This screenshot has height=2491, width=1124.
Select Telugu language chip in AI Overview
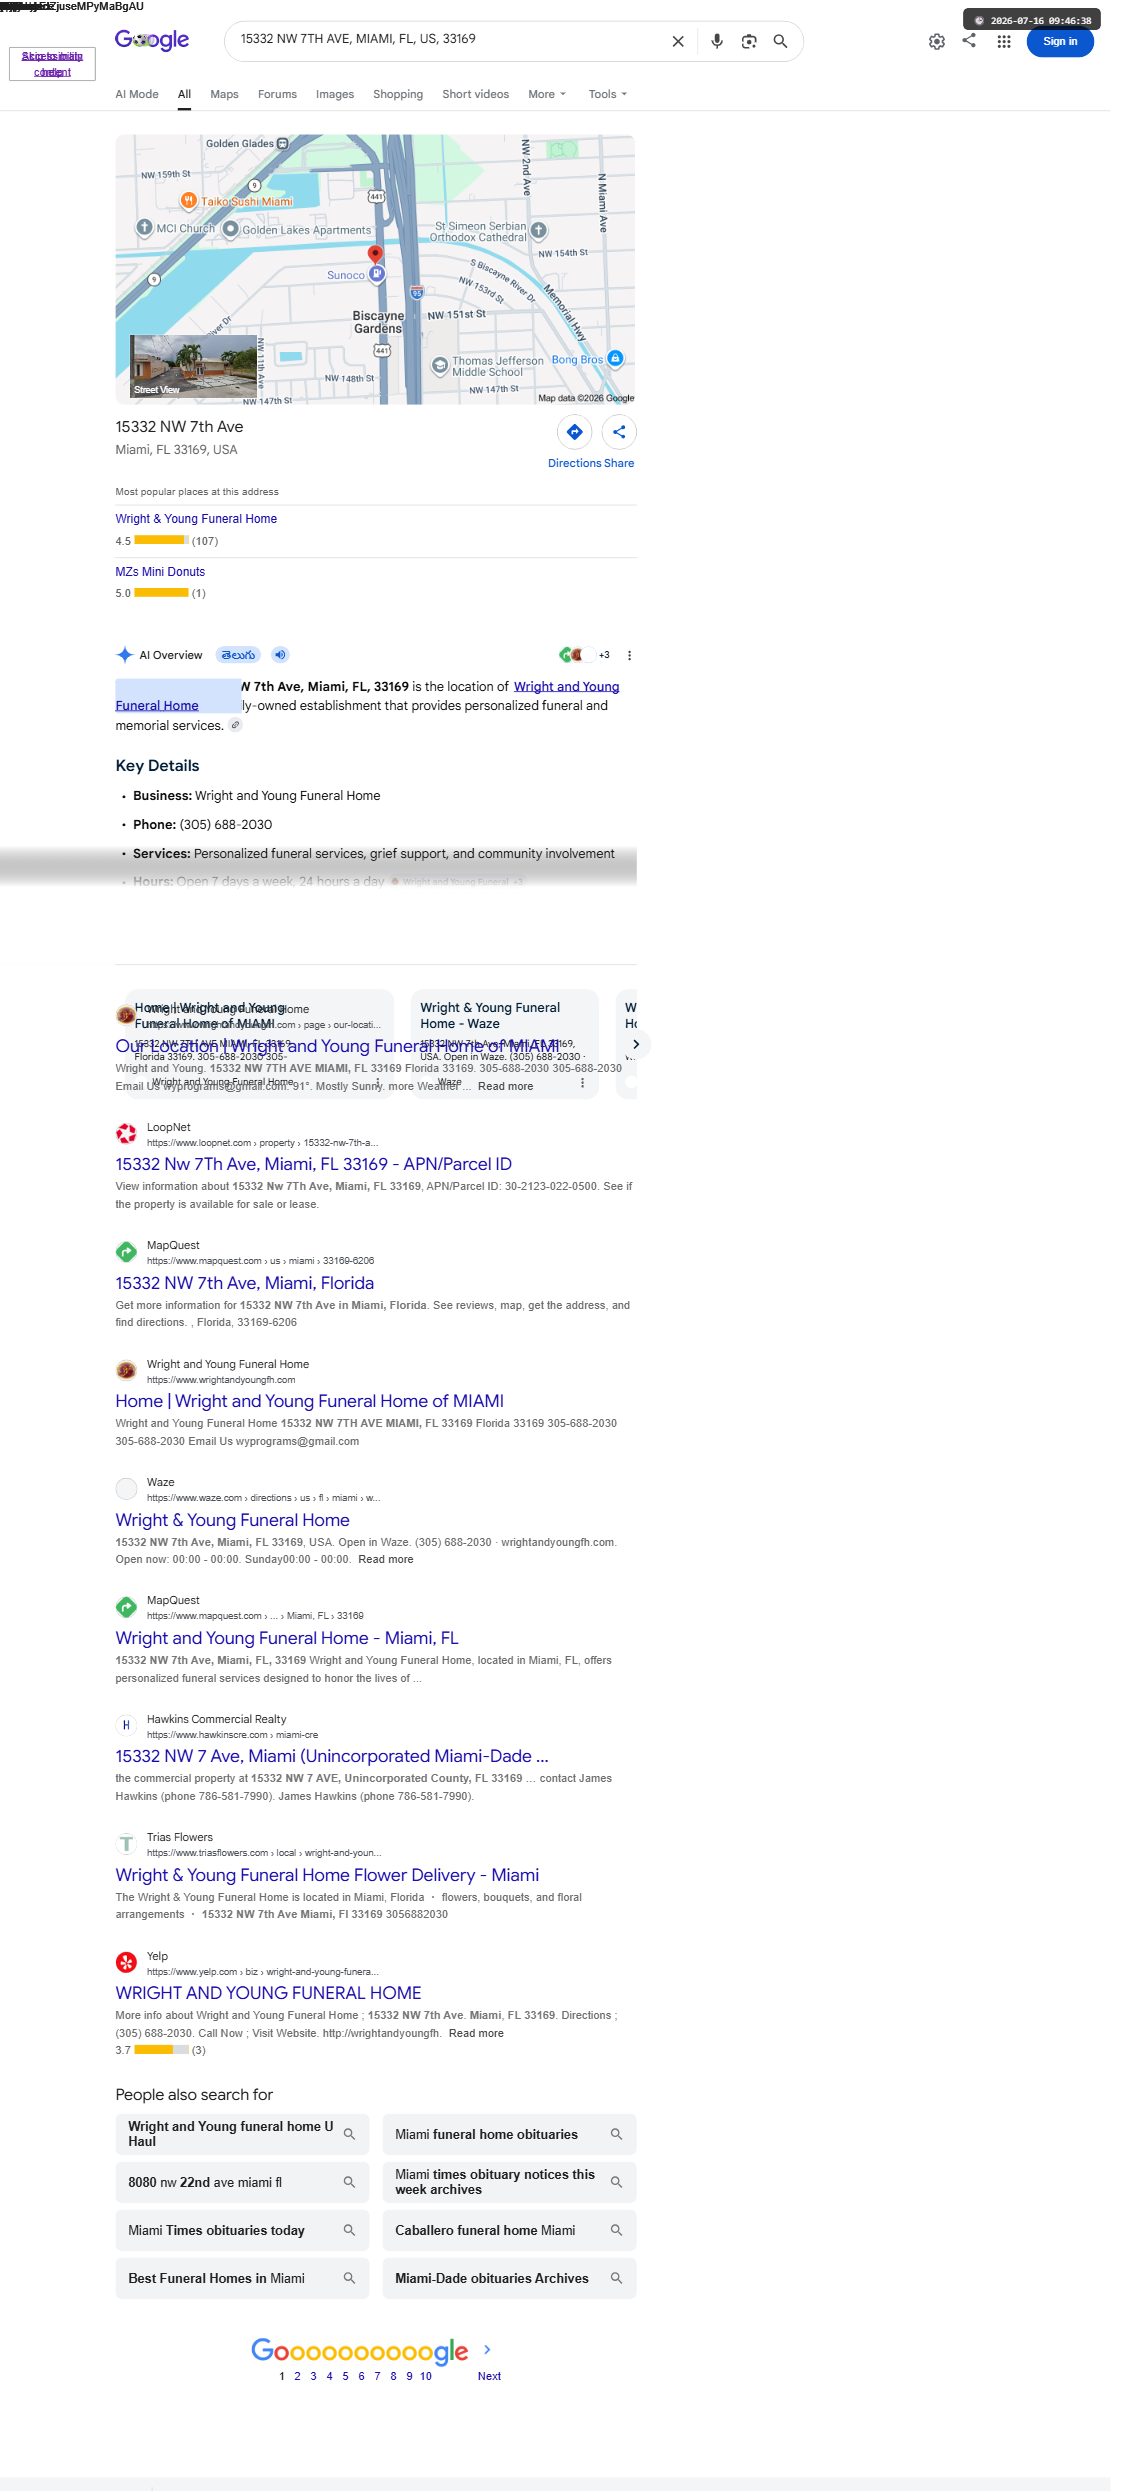click(x=239, y=655)
